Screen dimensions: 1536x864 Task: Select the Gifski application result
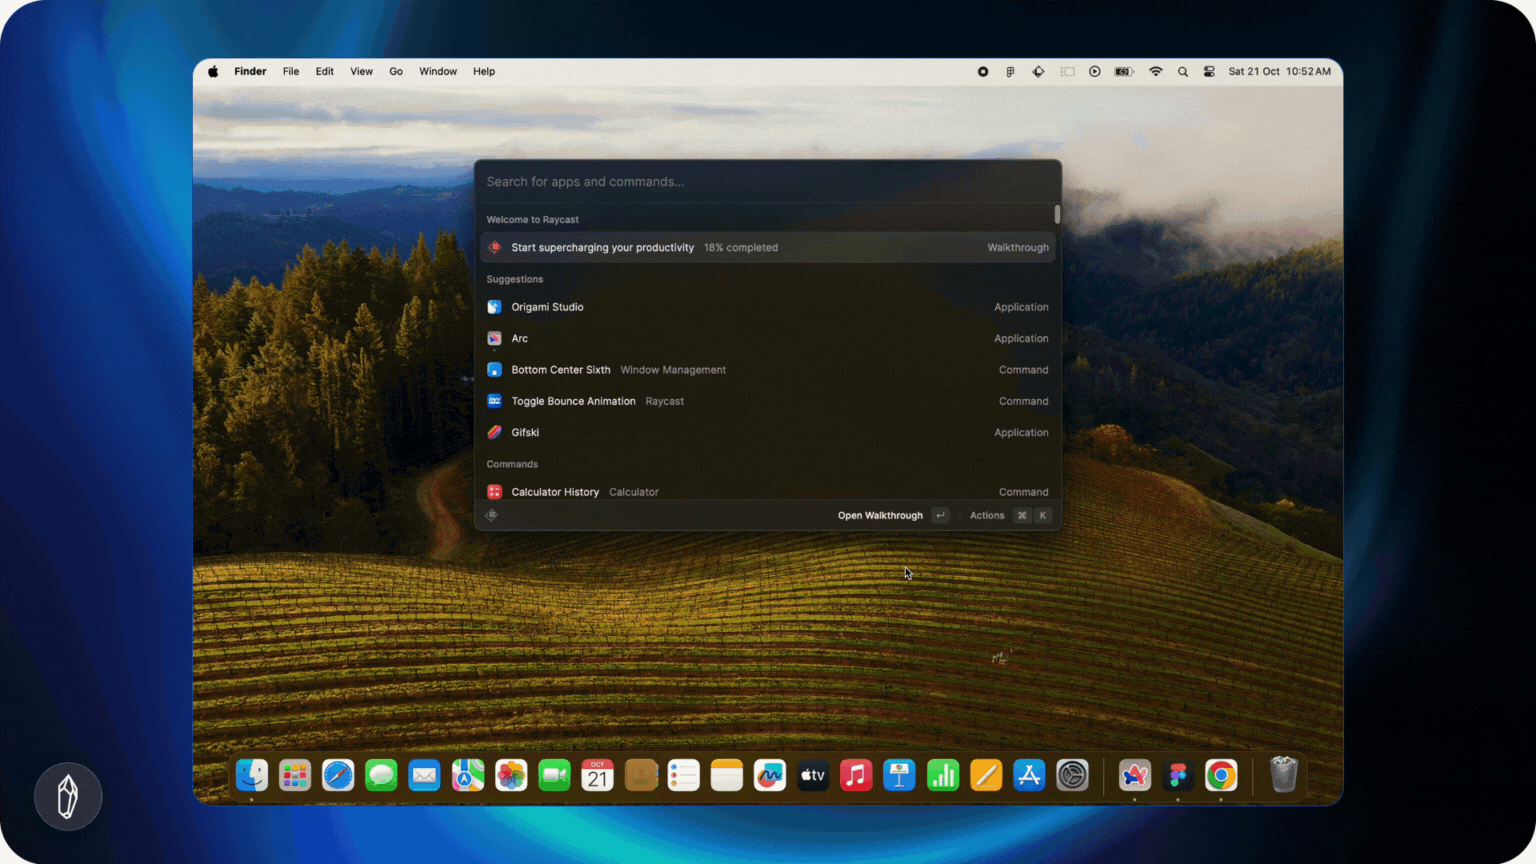point(767,432)
